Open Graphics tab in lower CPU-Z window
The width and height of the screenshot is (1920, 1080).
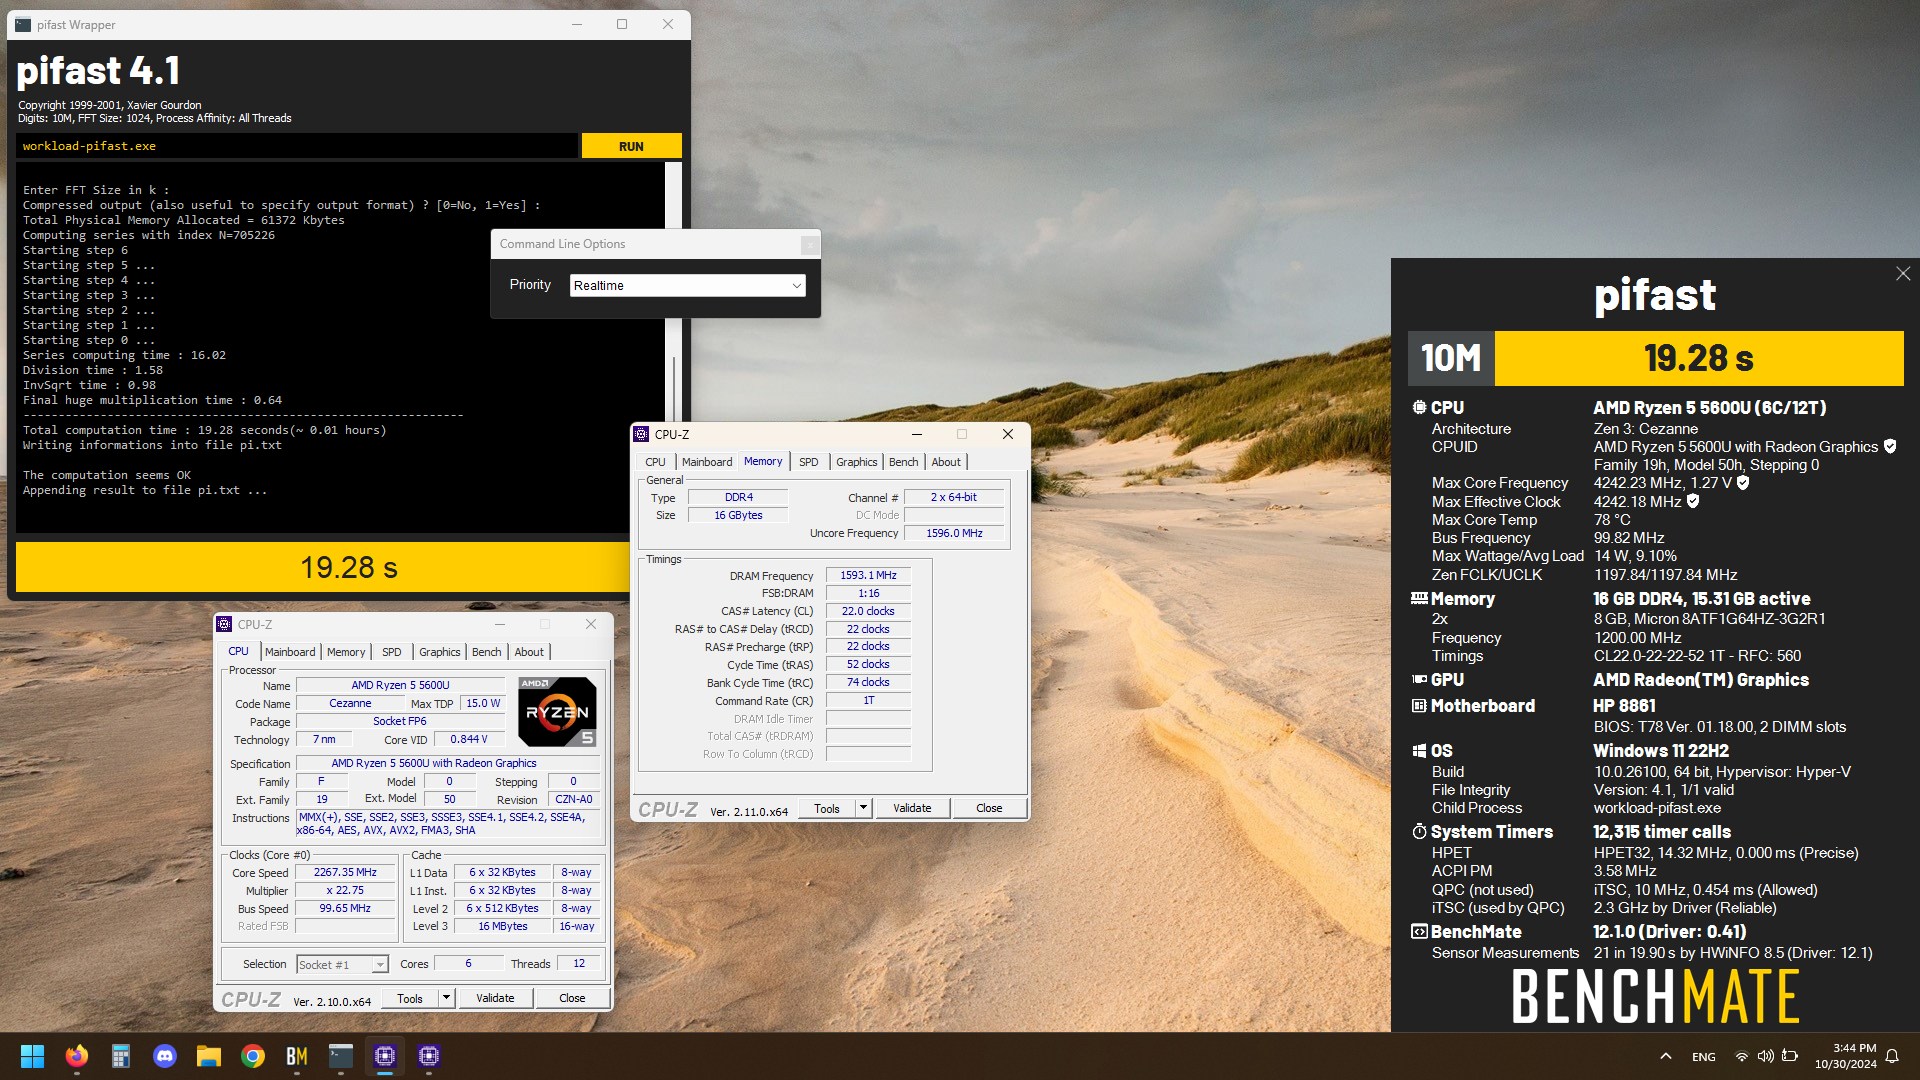[439, 652]
